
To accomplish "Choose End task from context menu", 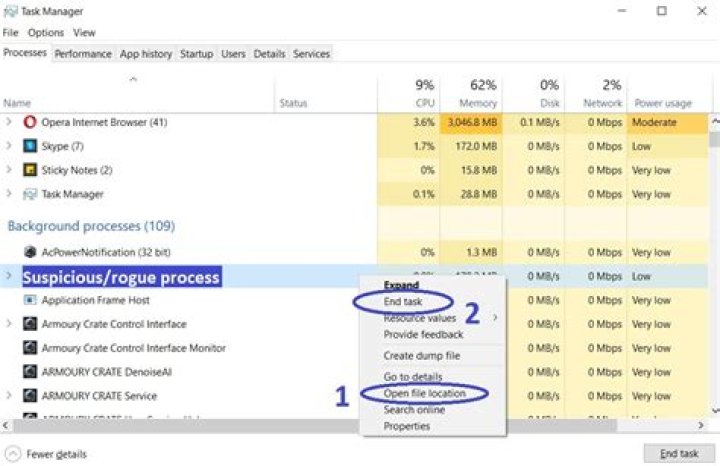I will pyautogui.click(x=404, y=301).
